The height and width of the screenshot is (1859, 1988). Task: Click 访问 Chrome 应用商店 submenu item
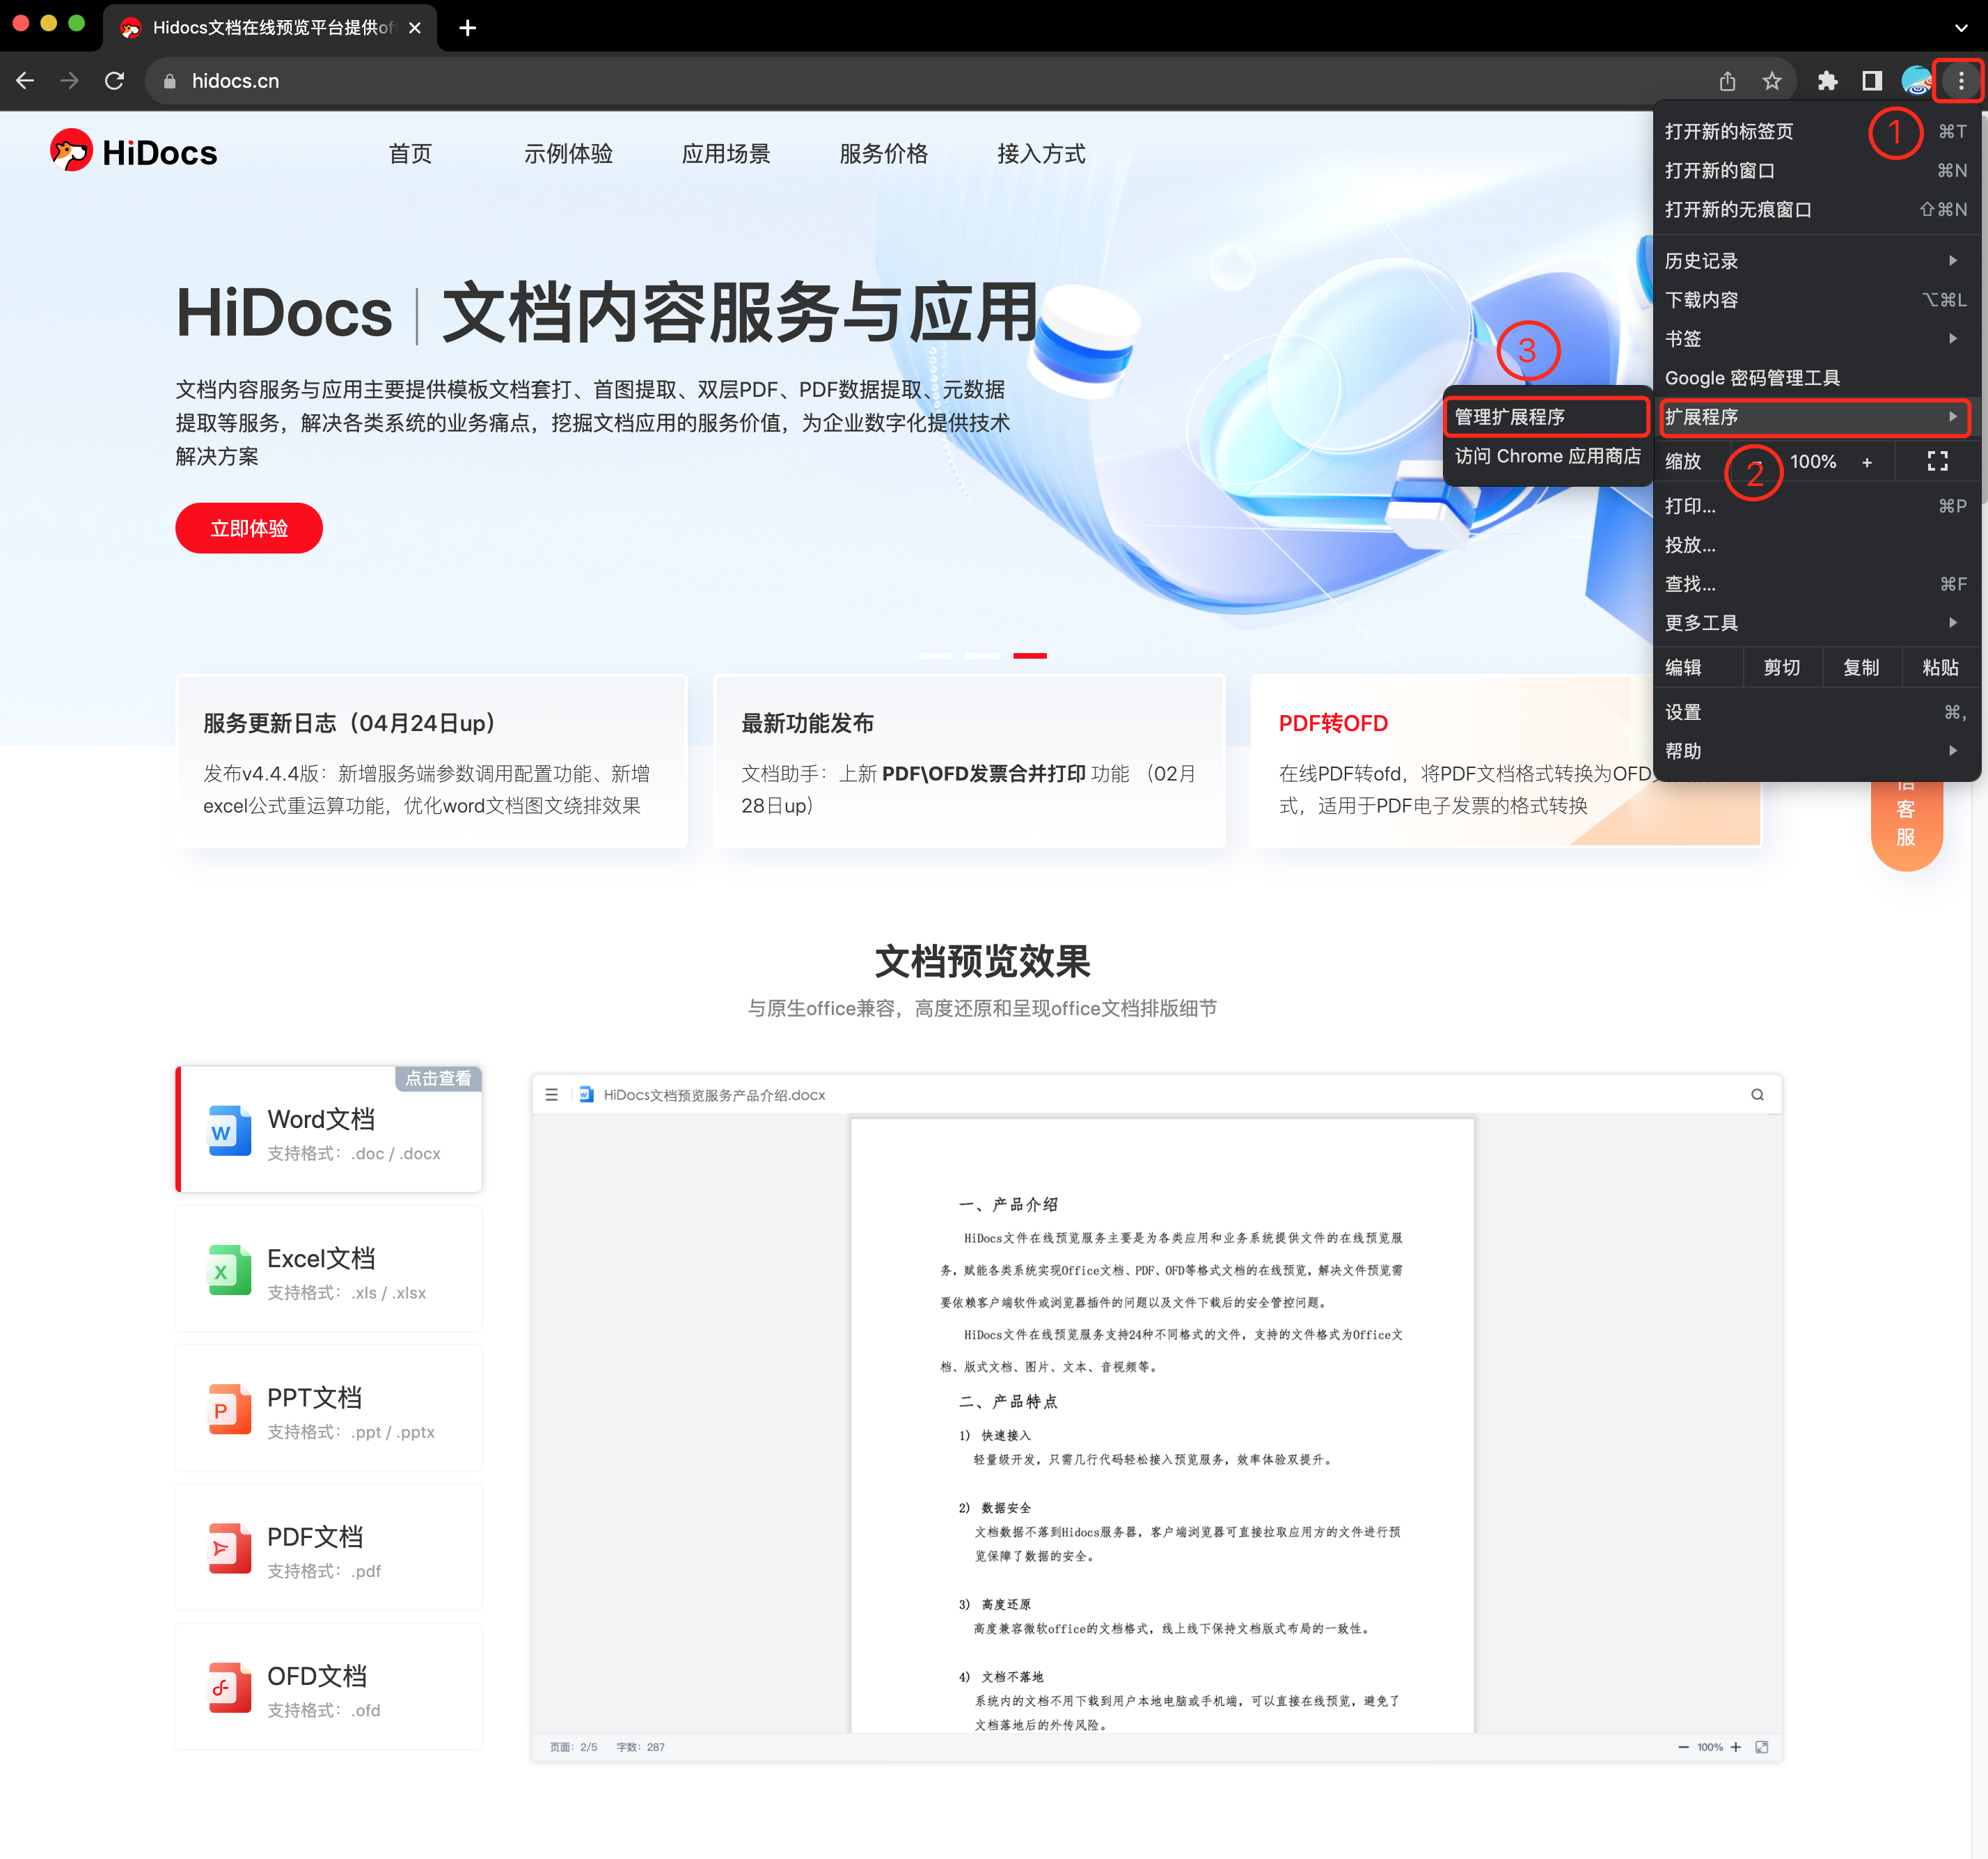coord(1547,456)
